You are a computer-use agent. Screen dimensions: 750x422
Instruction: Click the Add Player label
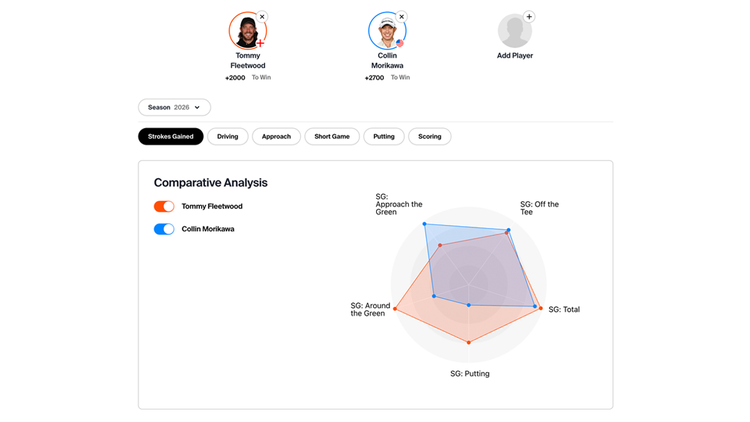pyautogui.click(x=515, y=56)
